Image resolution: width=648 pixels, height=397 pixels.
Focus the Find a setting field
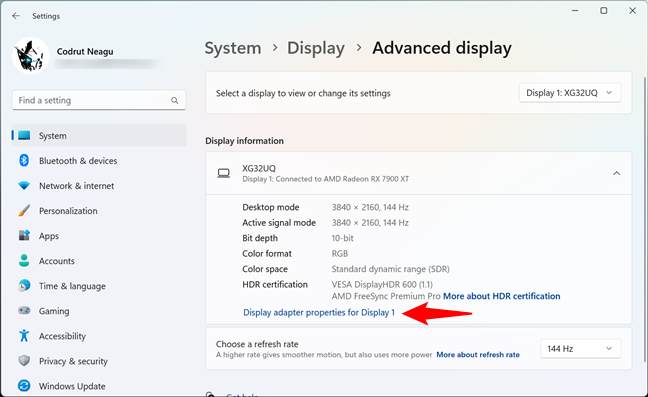click(x=99, y=100)
